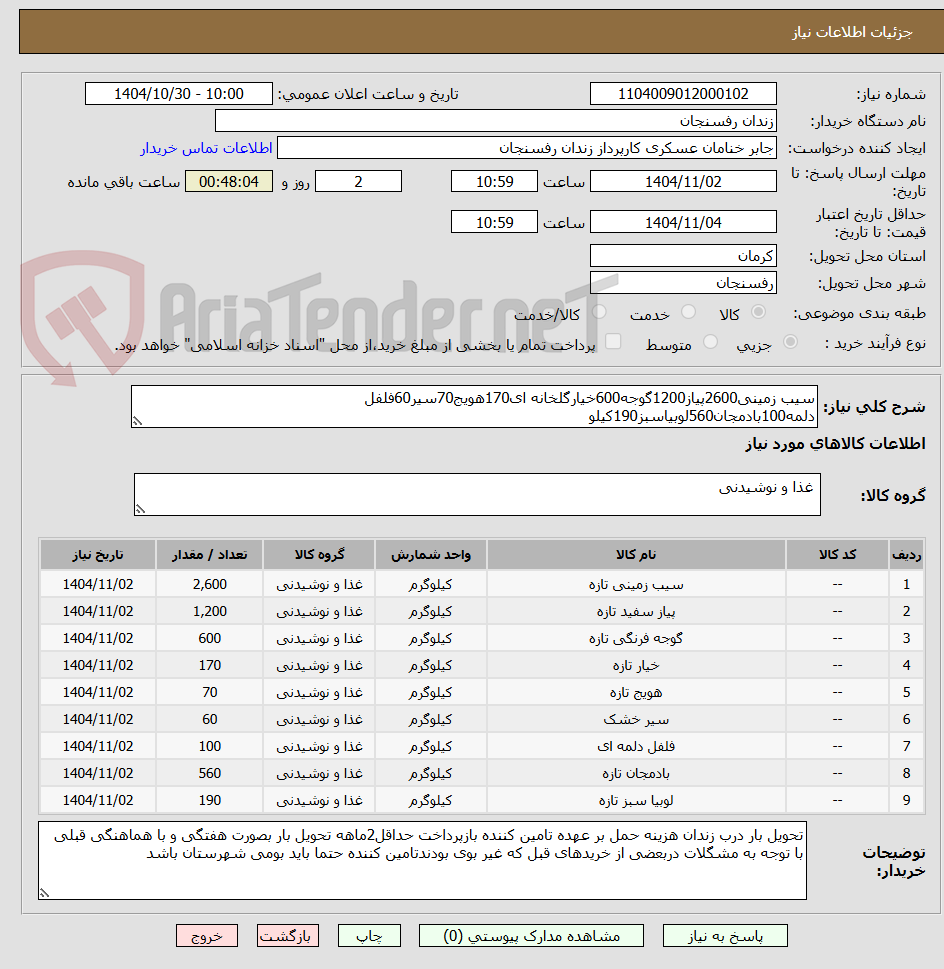Select the کالا/خدمت radio button
944x969 pixels.
[599, 313]
